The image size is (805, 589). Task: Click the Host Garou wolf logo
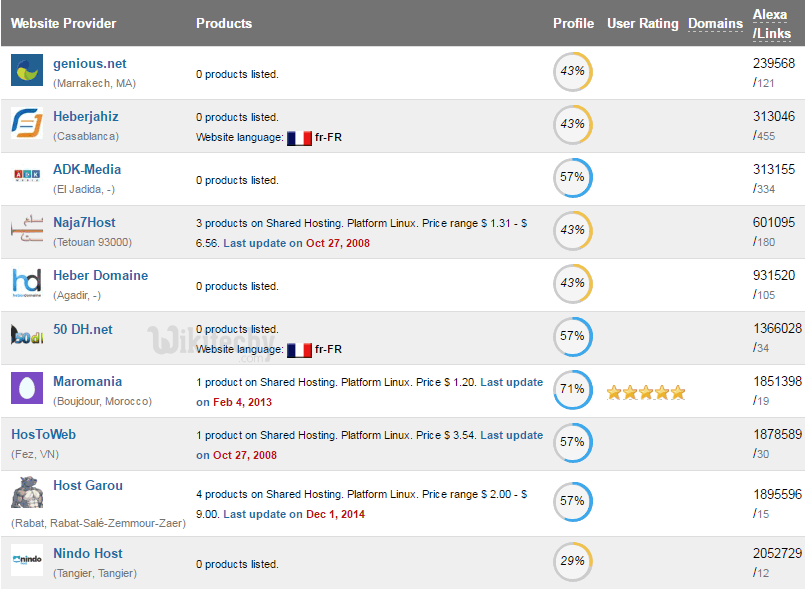(27, 493)
